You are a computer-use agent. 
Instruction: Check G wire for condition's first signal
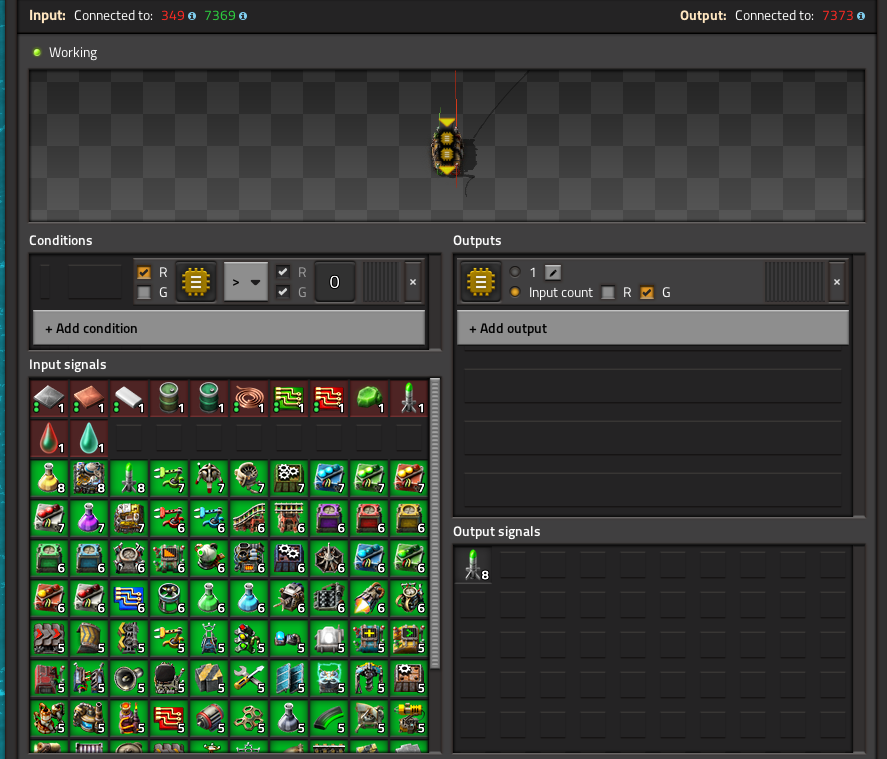tap(144, 292)
